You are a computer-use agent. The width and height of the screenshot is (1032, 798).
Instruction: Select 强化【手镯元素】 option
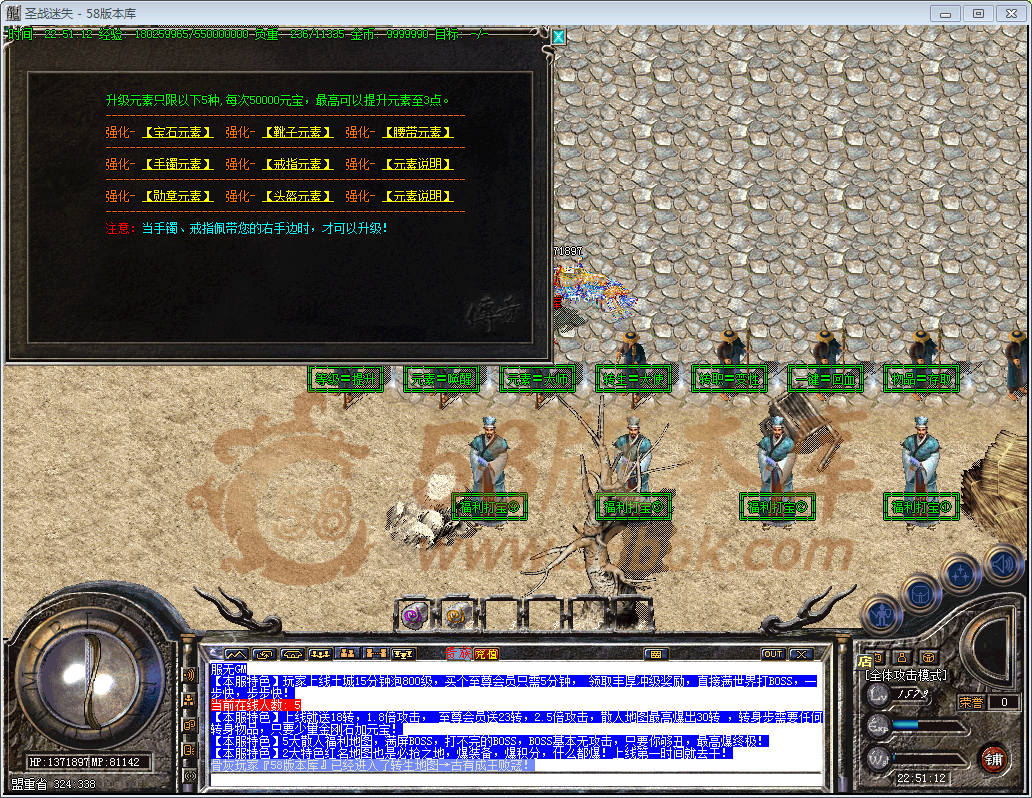point(178,164)
